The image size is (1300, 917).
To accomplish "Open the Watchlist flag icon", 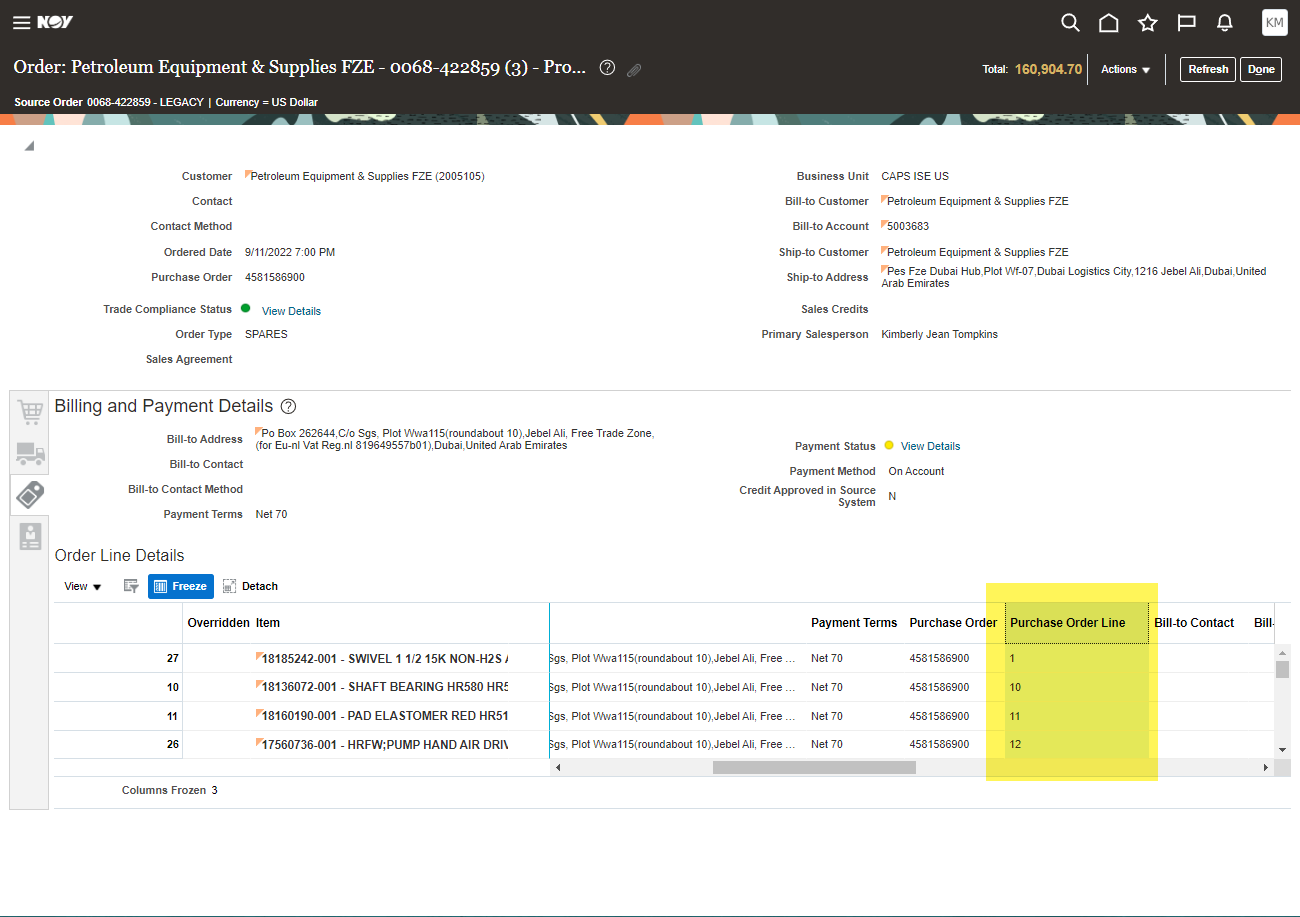I will tap(1186, 22).
